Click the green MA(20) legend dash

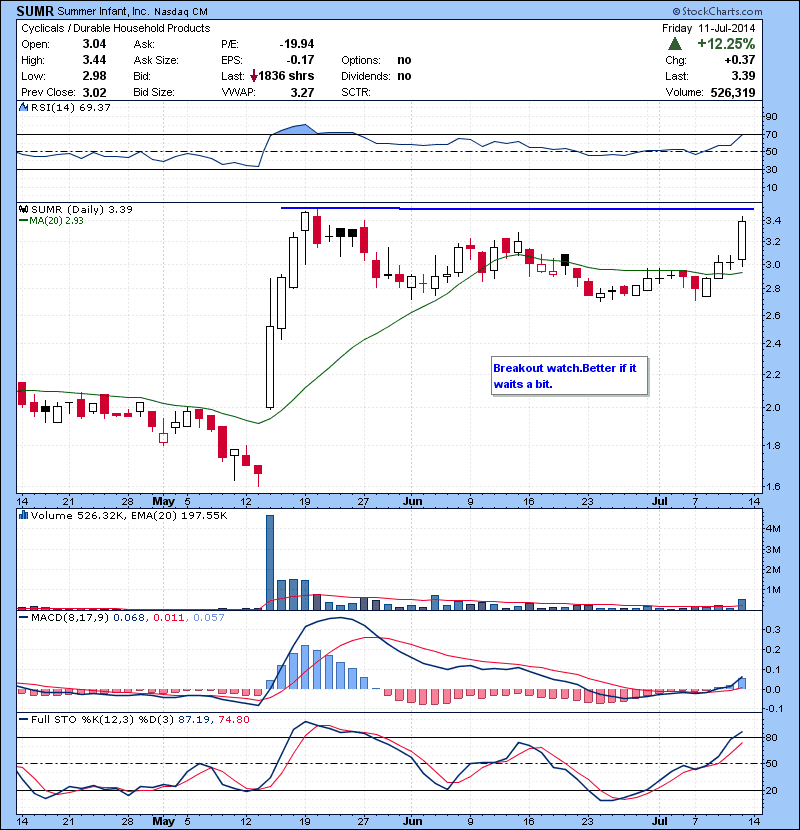(23, 220)
